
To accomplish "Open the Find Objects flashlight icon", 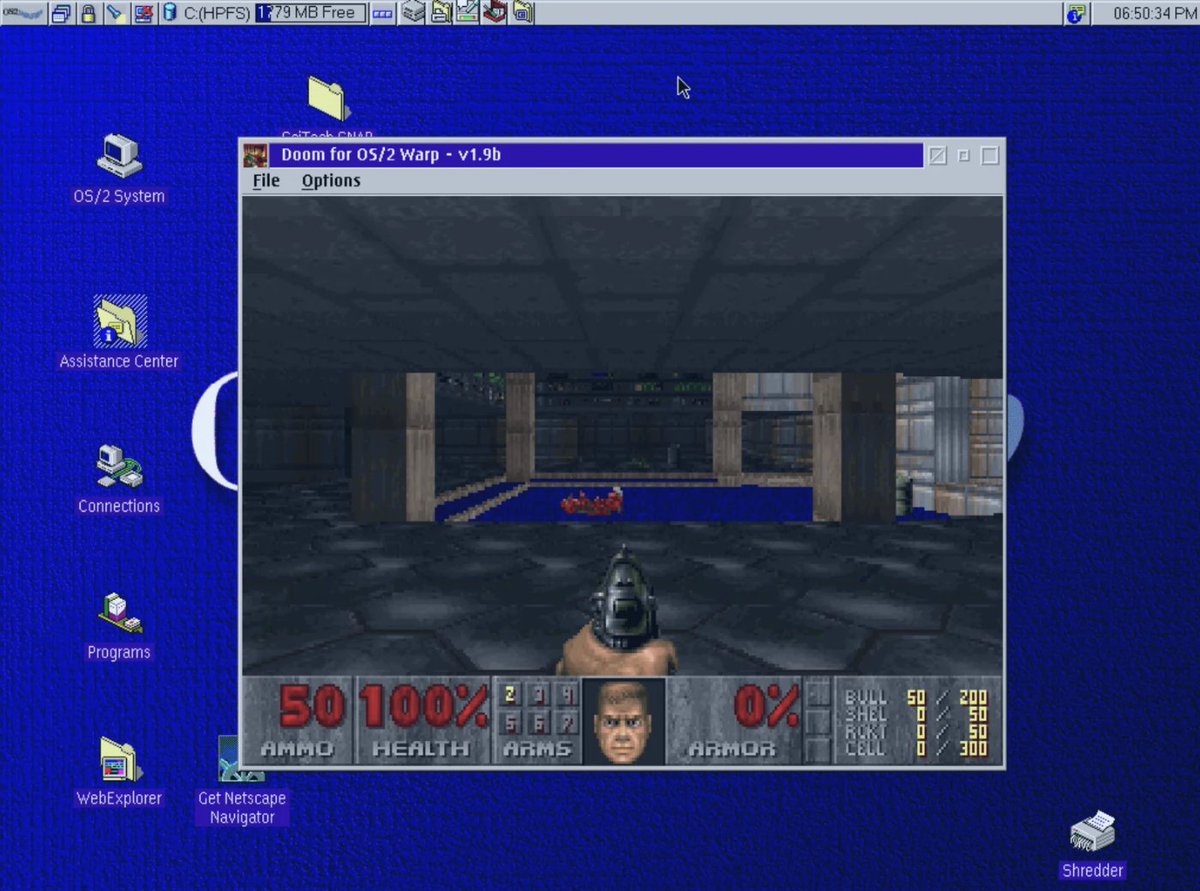I will 116,13.
